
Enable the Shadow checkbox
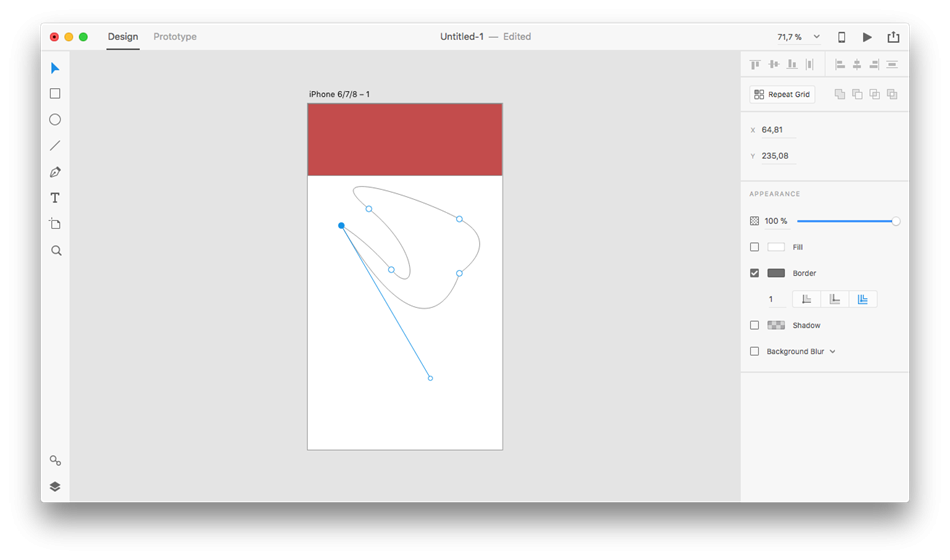754,325
